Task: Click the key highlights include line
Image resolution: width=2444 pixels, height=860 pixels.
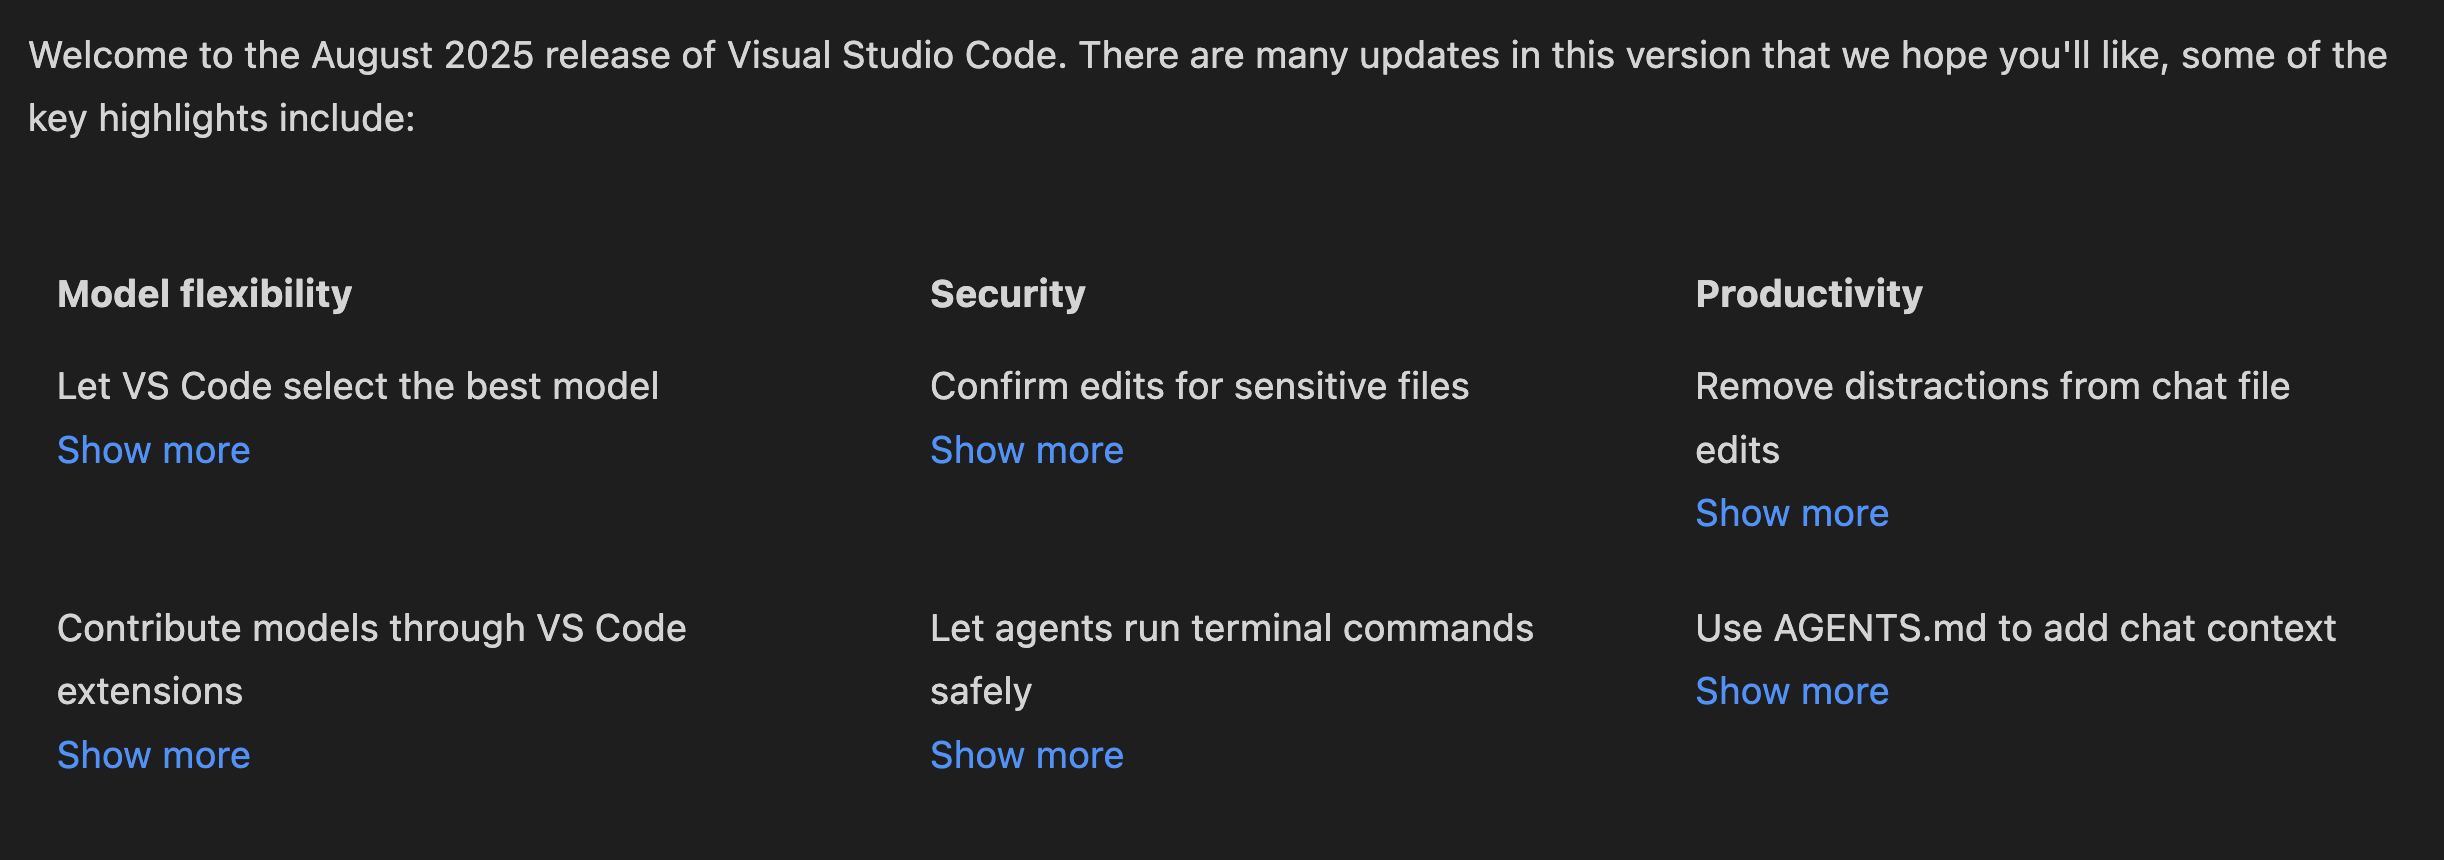Action: pos(221,118)
